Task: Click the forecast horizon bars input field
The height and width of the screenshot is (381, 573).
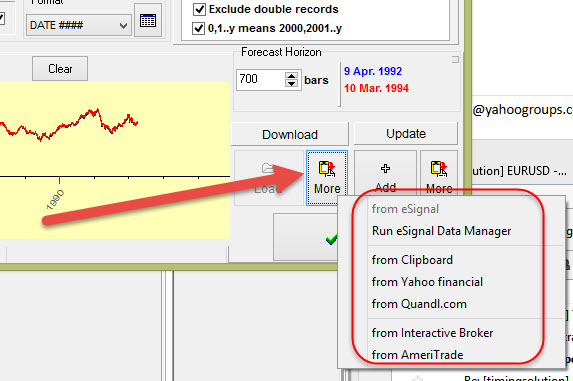Action: [x=261, y=80]
